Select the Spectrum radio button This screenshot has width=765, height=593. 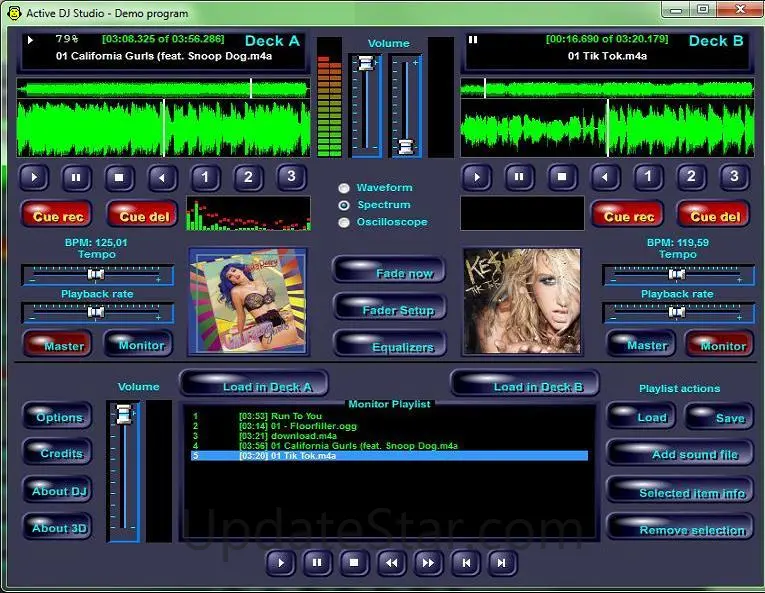tap(344, 205)
